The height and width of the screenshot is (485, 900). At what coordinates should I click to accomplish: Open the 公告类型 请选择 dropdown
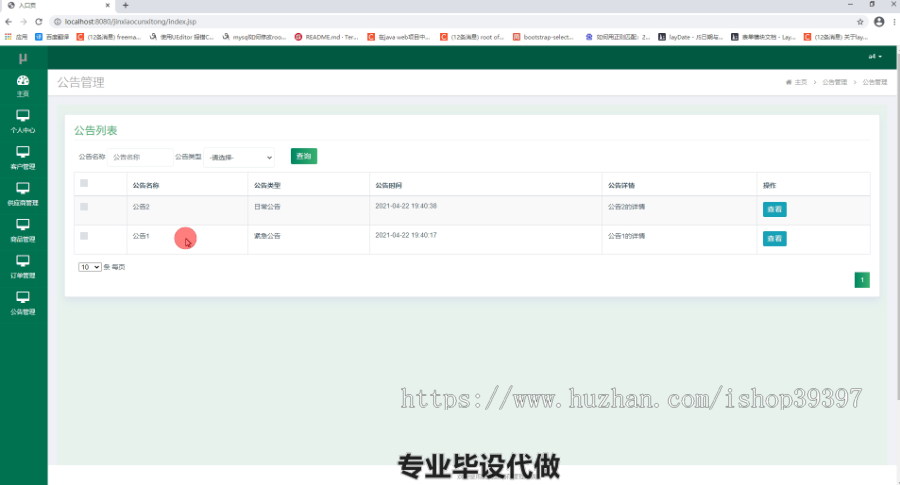click(239, 157)
